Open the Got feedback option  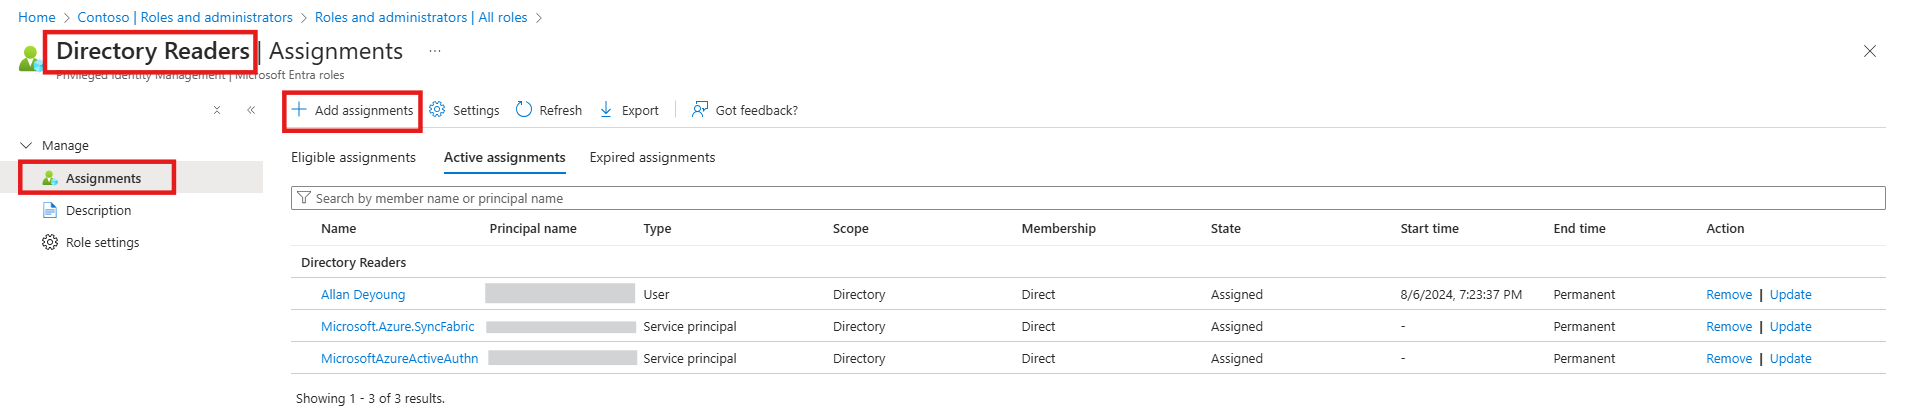745,110
